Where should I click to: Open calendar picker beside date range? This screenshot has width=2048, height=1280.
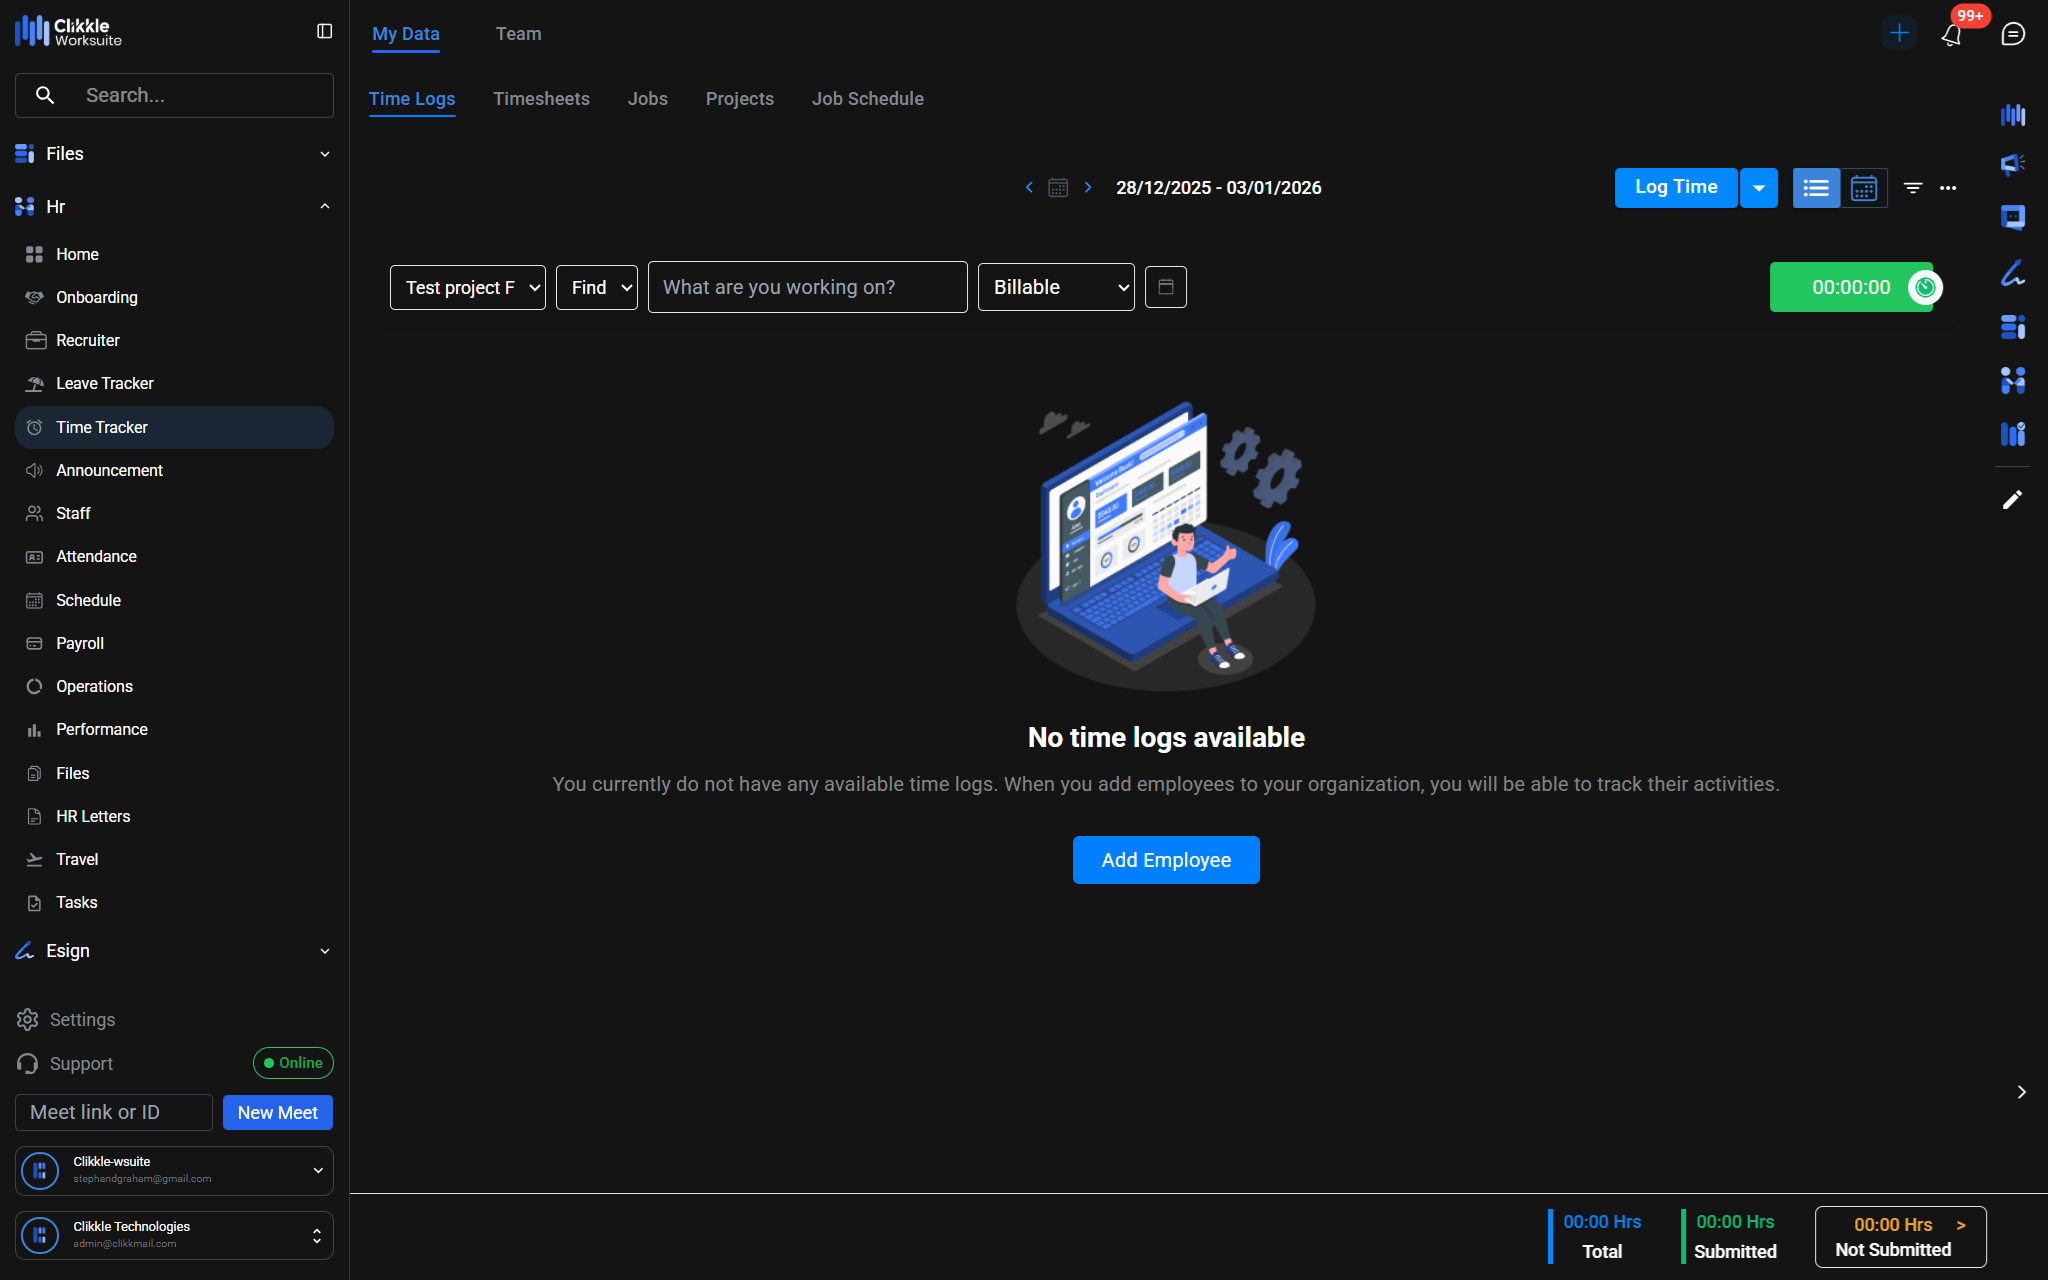point(1058,188)
